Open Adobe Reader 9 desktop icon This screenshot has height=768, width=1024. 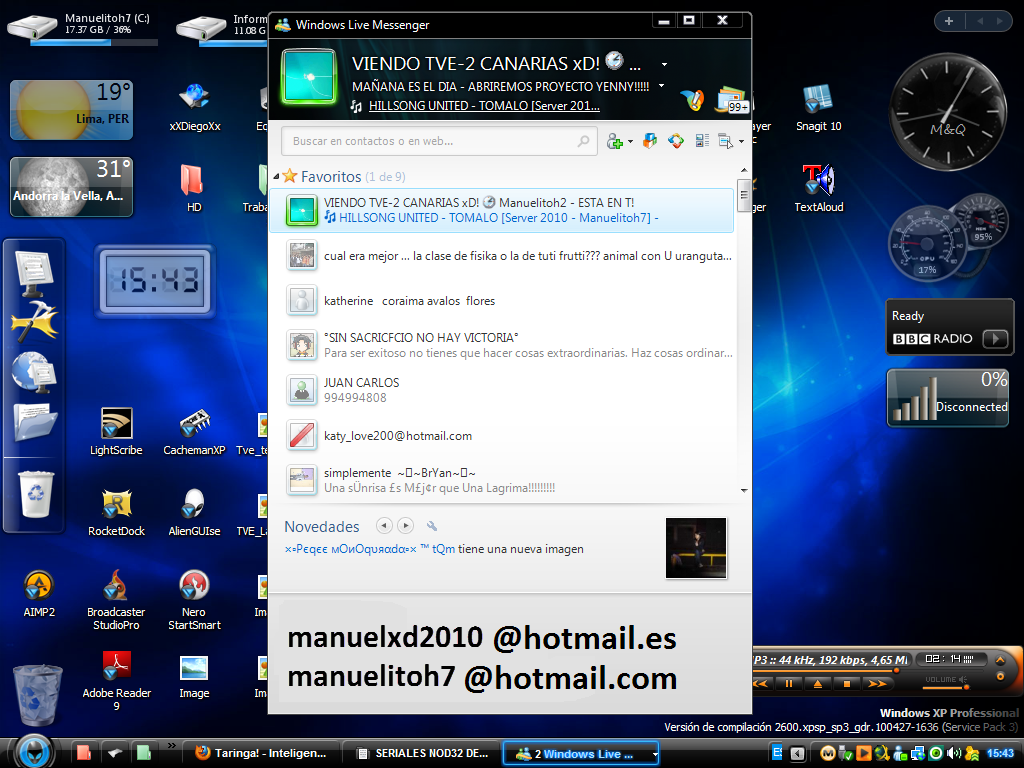116,680
